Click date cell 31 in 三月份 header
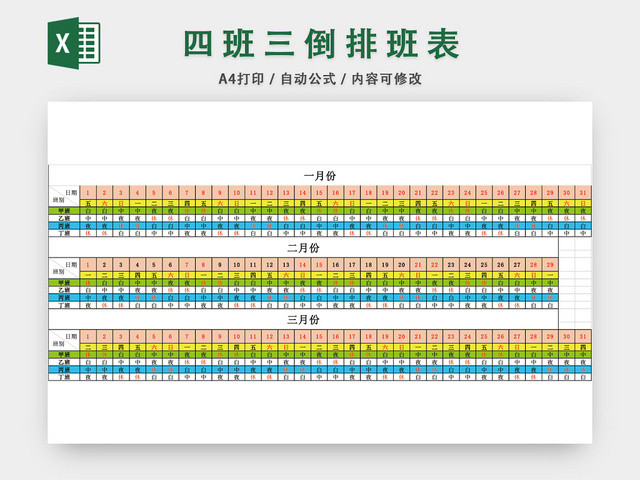Image resolution: width=640 pixels, height=480 pixels. click(583, 336)
